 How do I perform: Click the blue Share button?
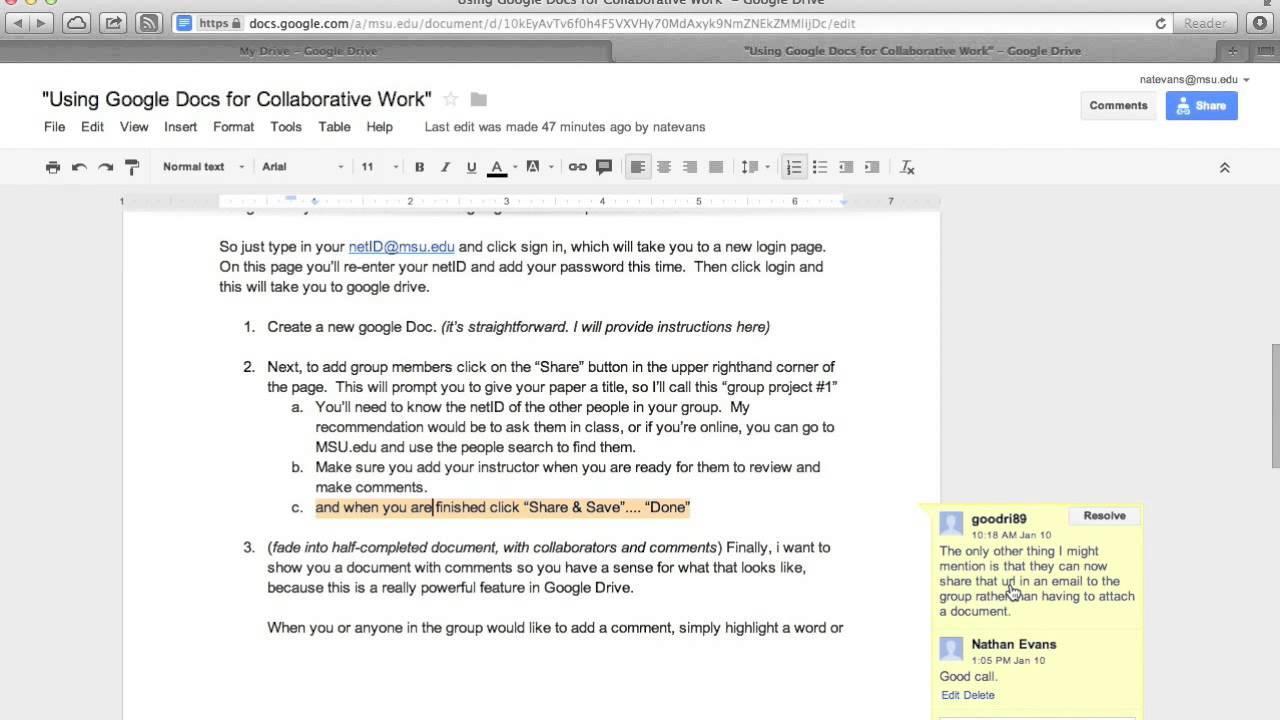[x=1201, y=105]
